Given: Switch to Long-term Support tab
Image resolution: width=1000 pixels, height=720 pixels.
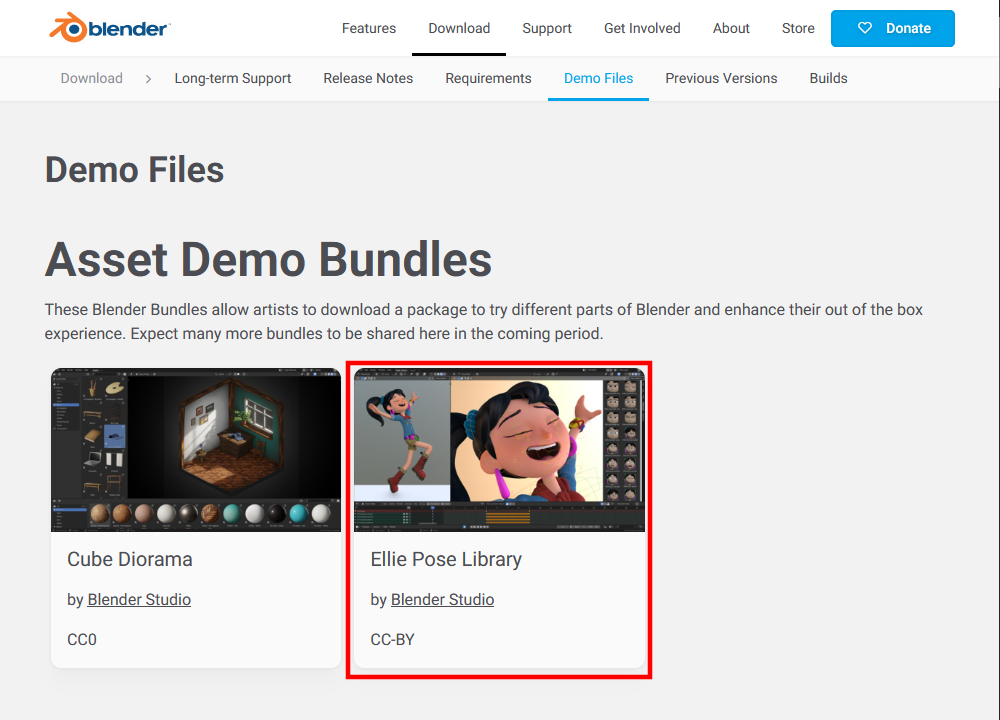Looking at the screenshot, I should [233, 78].
